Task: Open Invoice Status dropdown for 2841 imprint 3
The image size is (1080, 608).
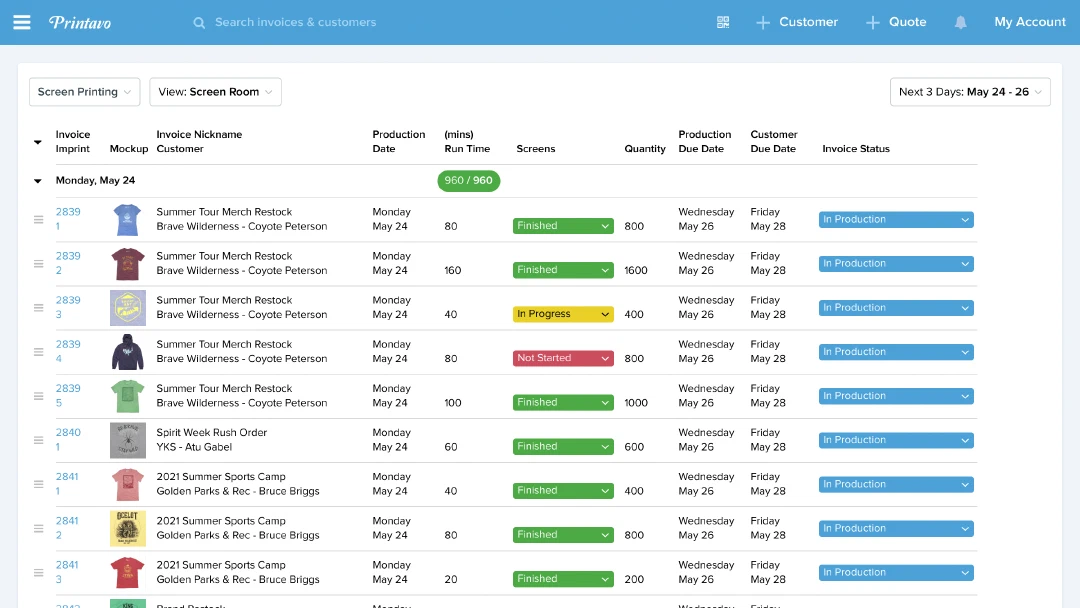Action: pyautogui.click(x=896, y=572)
